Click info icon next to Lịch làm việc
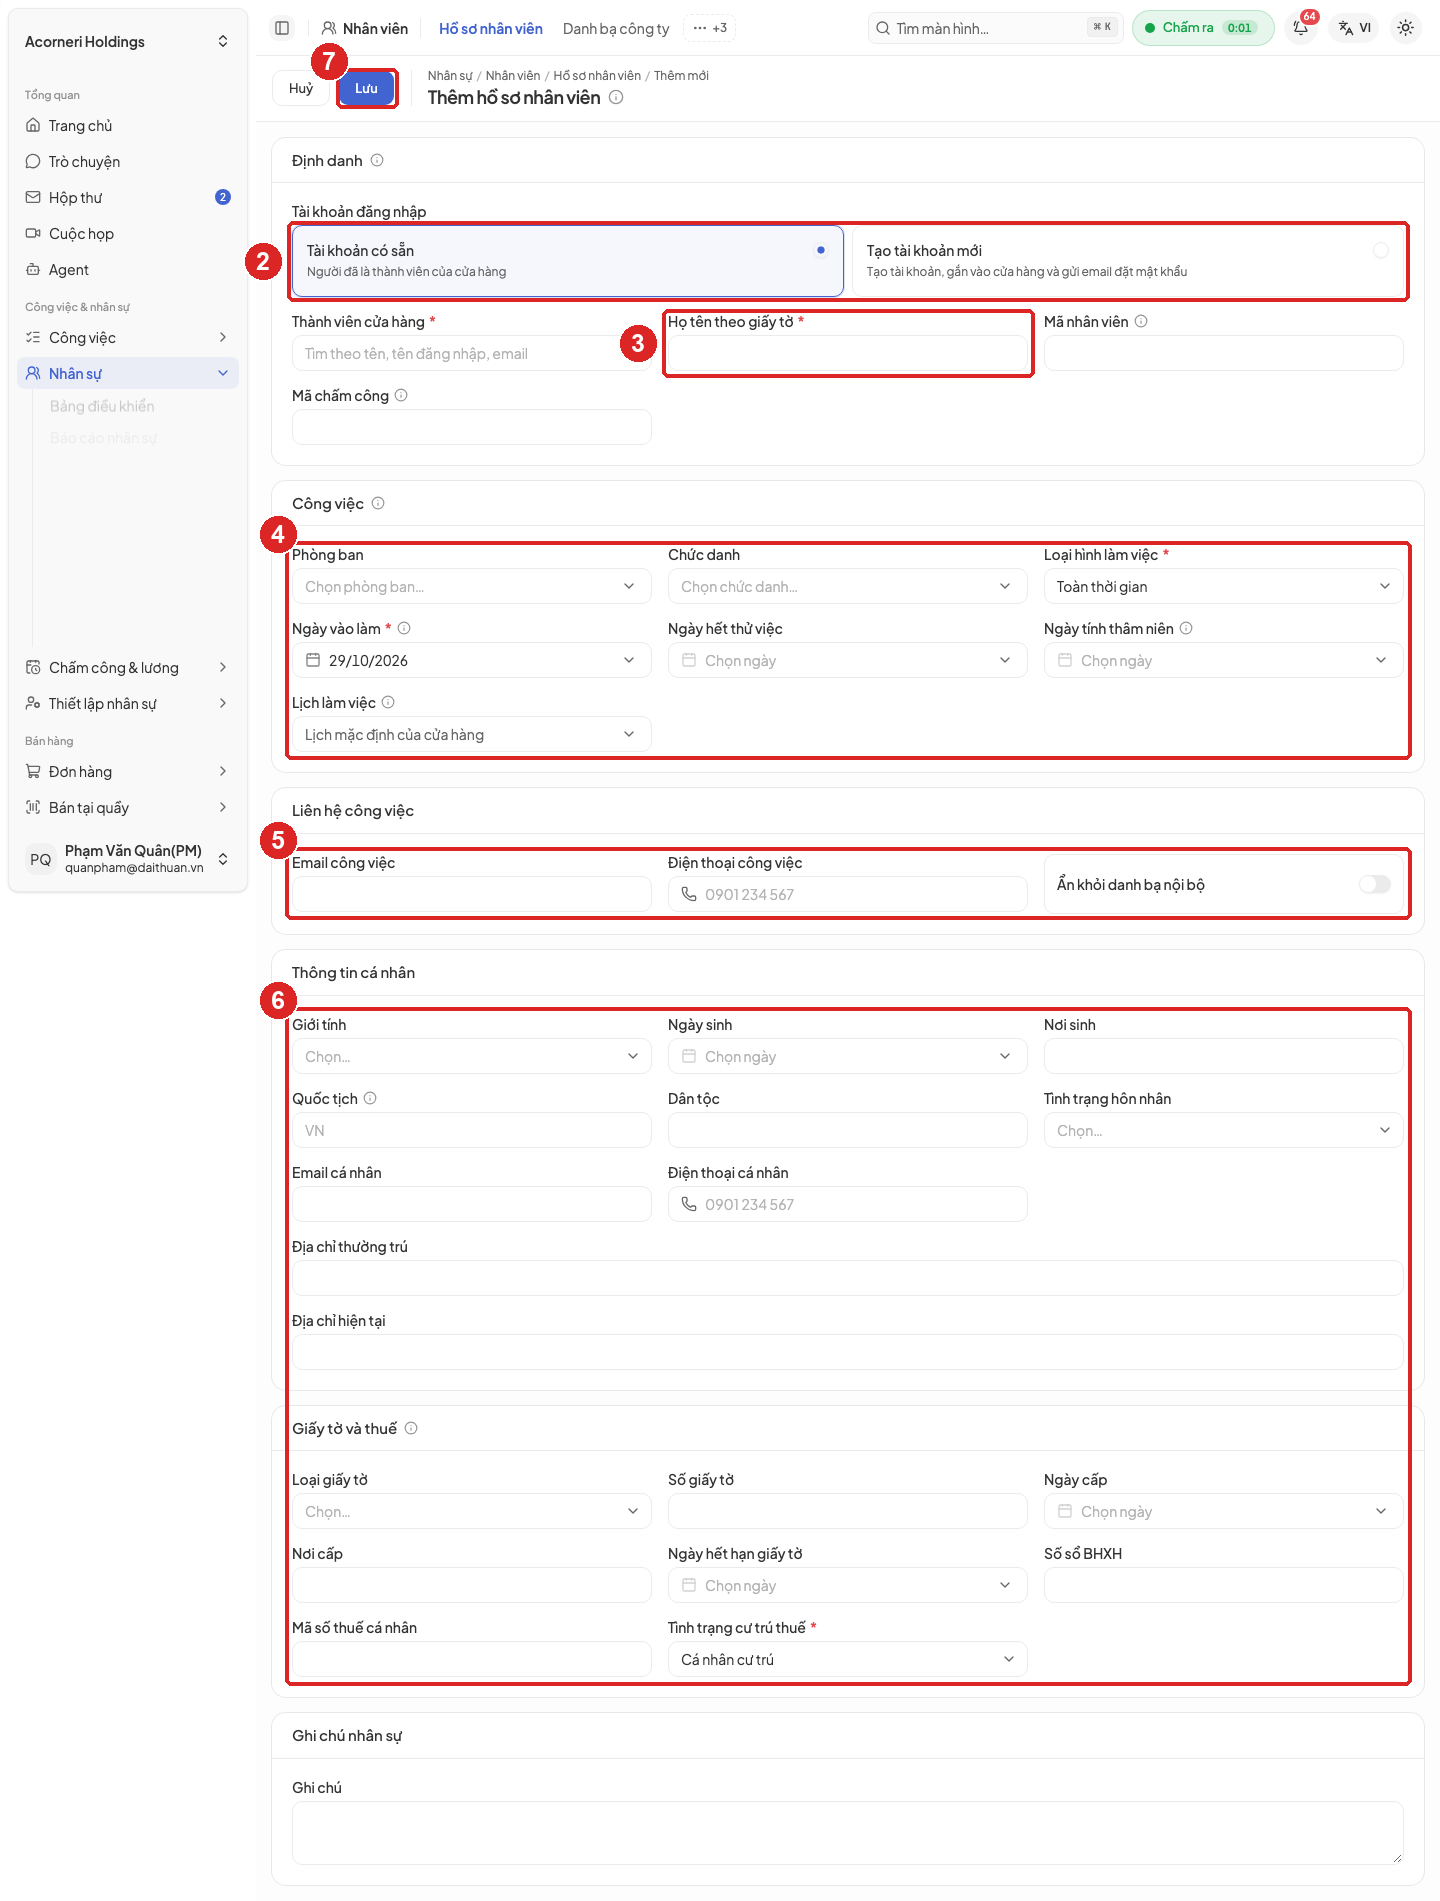 coord(388,702)
